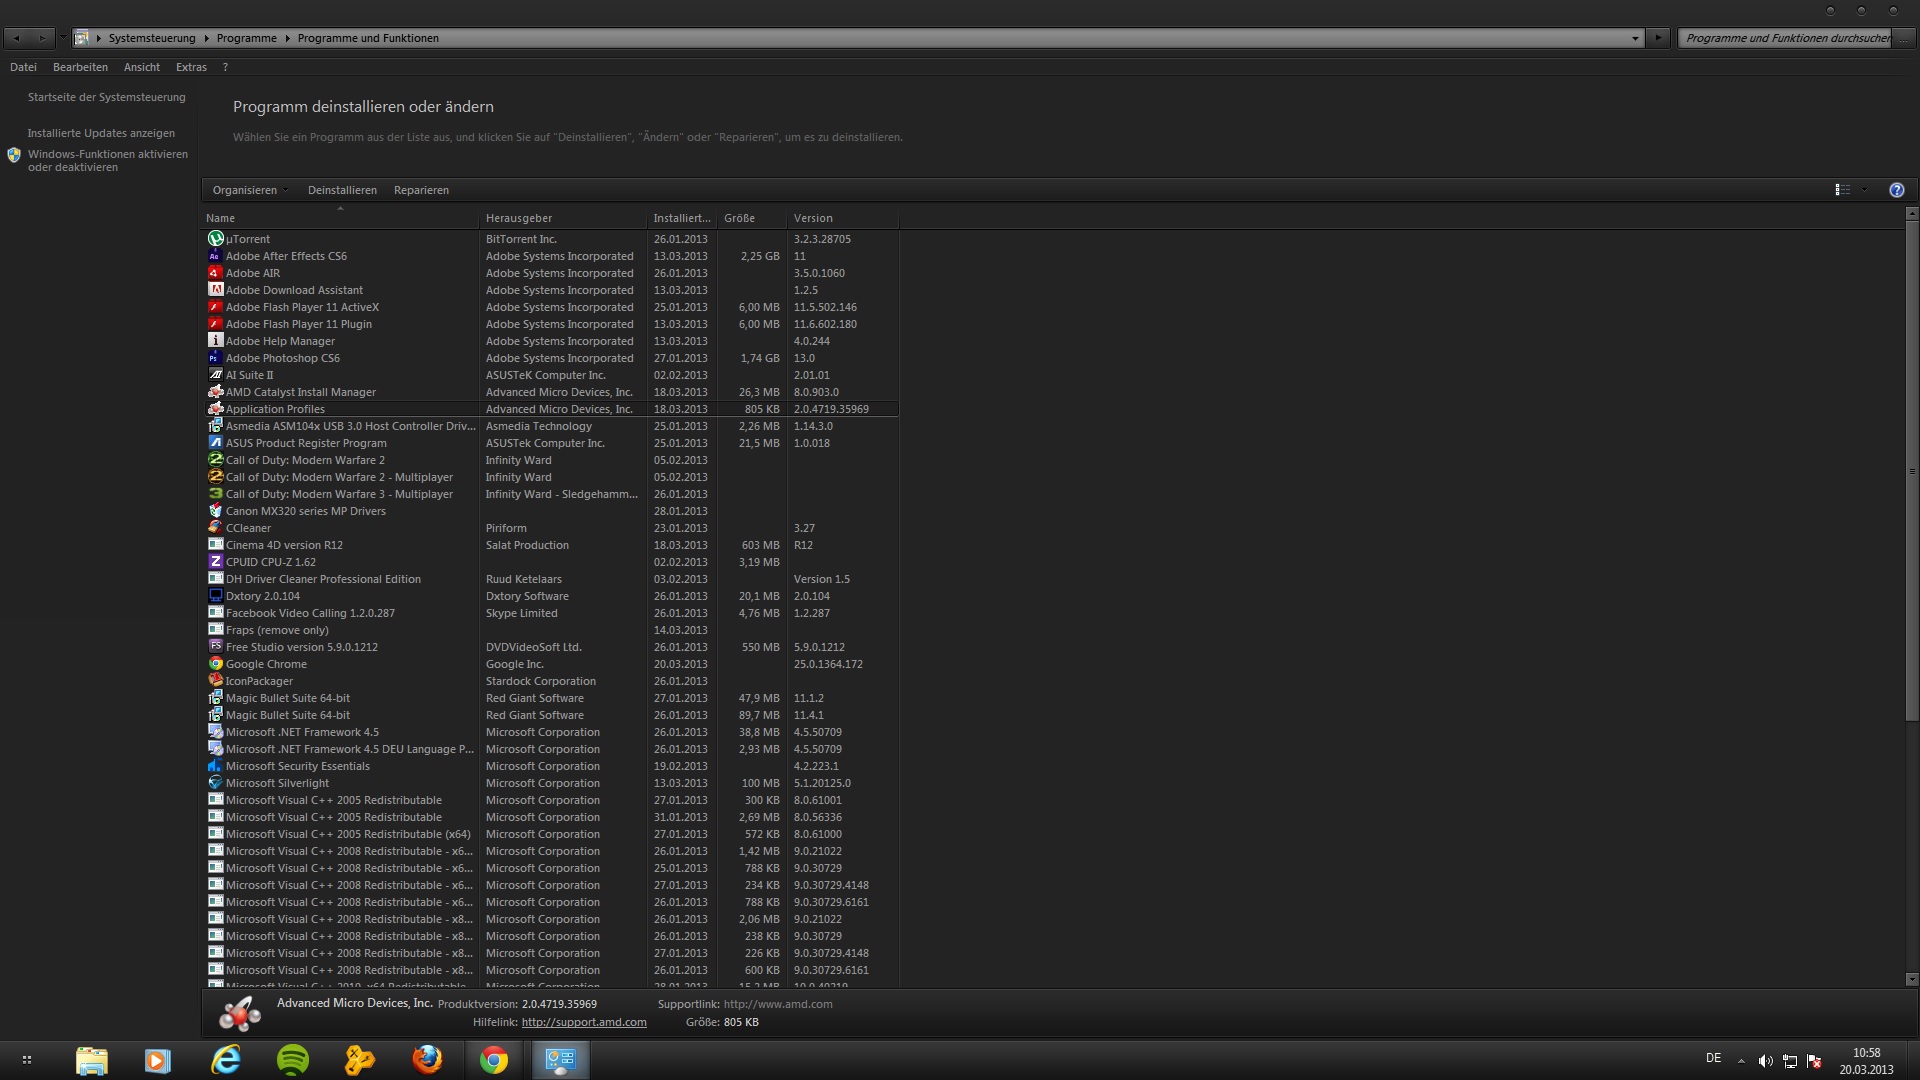Open the taskbar file explorer folder
Screen dimensions: 1920x1080
click(92, 1060)
